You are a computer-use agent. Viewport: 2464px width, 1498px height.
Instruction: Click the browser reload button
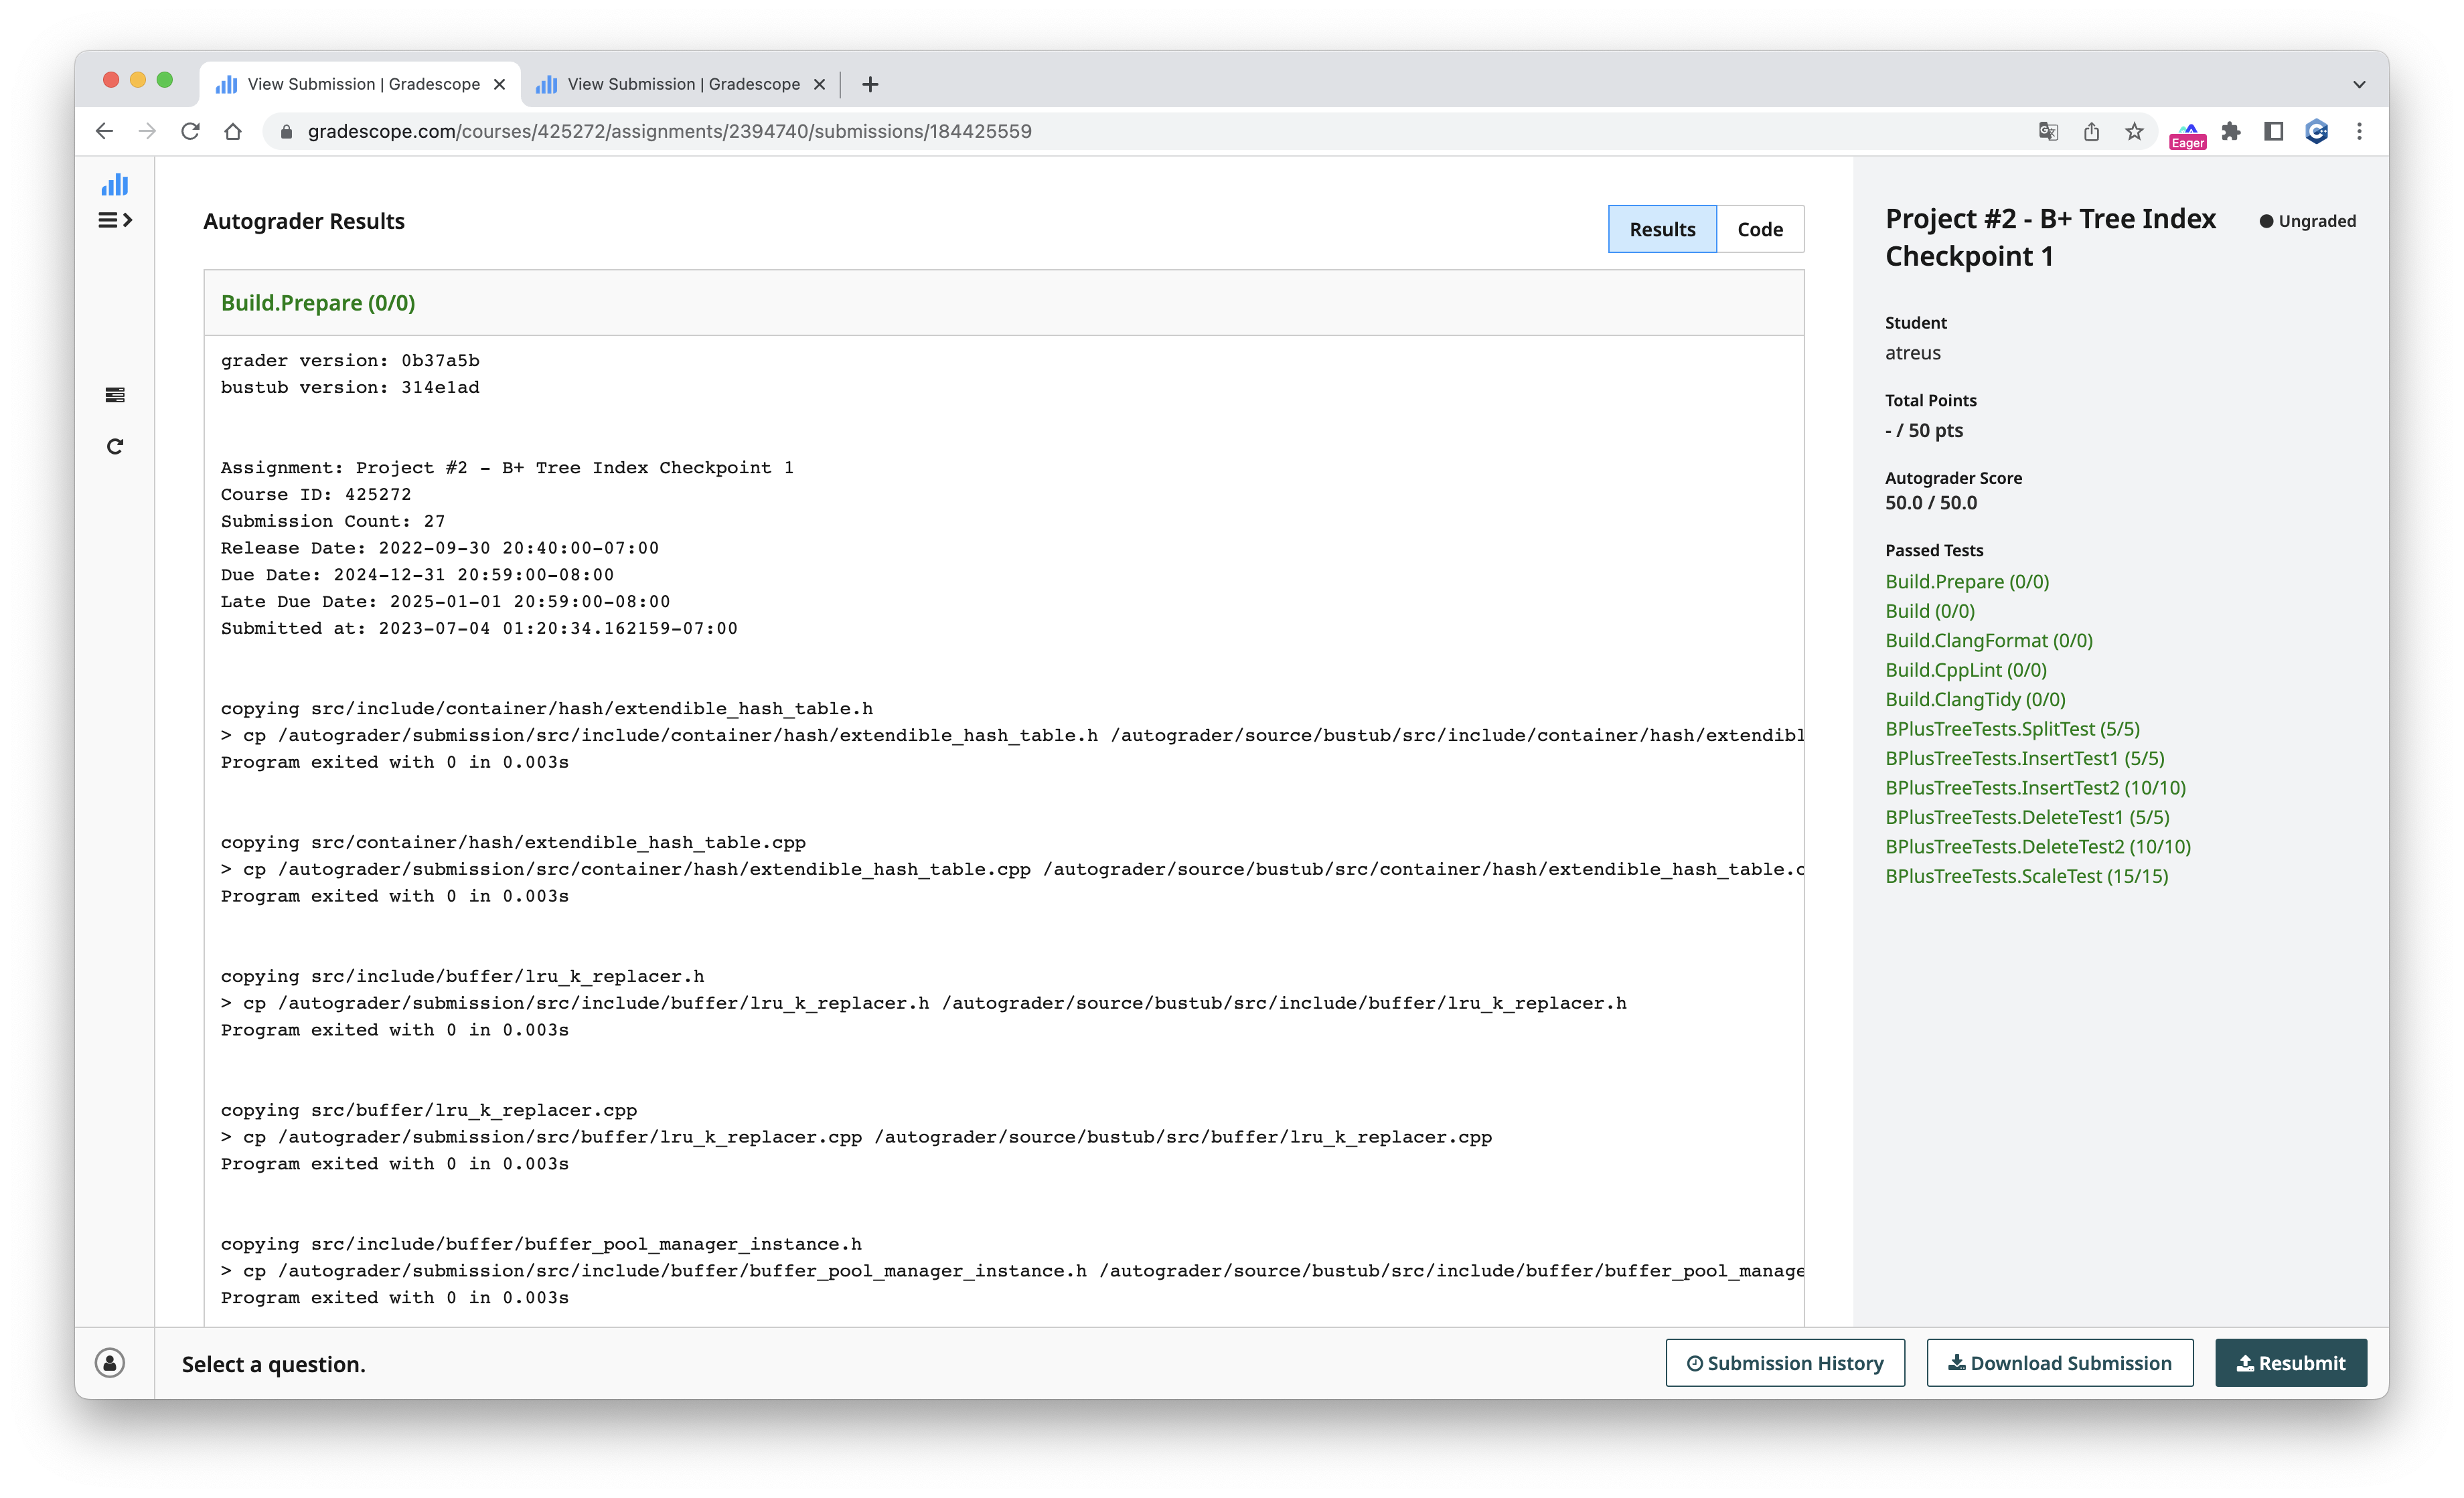tap(190, 131)
